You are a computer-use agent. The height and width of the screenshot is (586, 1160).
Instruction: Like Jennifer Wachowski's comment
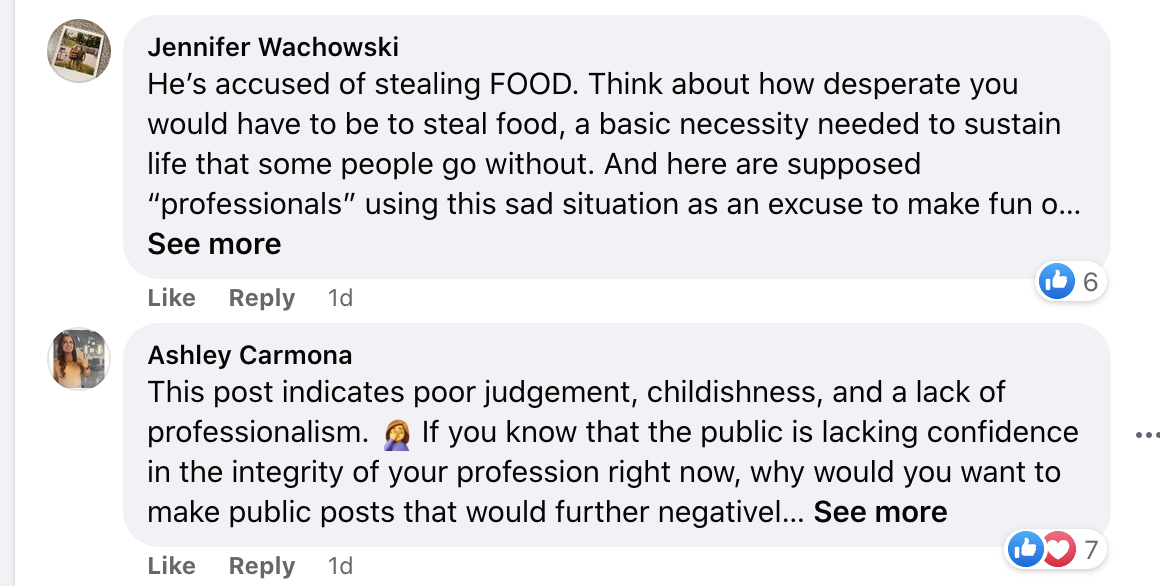tap(171, 298)
